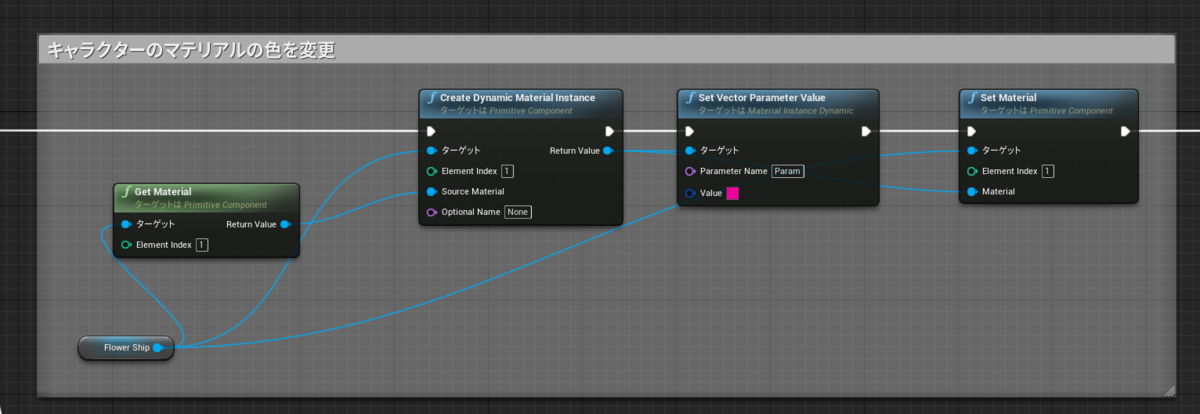Click Set Vector Parameter Value exec output pin
Viewport: 1200px width, 414px height.
[x=867, y=131]
